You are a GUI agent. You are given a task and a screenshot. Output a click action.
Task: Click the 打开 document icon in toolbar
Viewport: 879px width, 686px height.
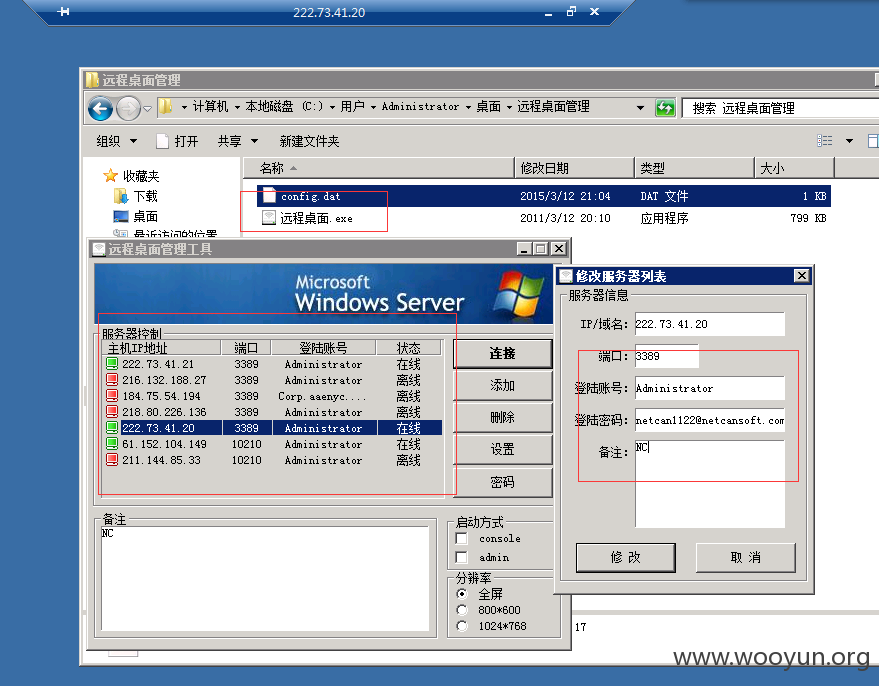point(163,141)
